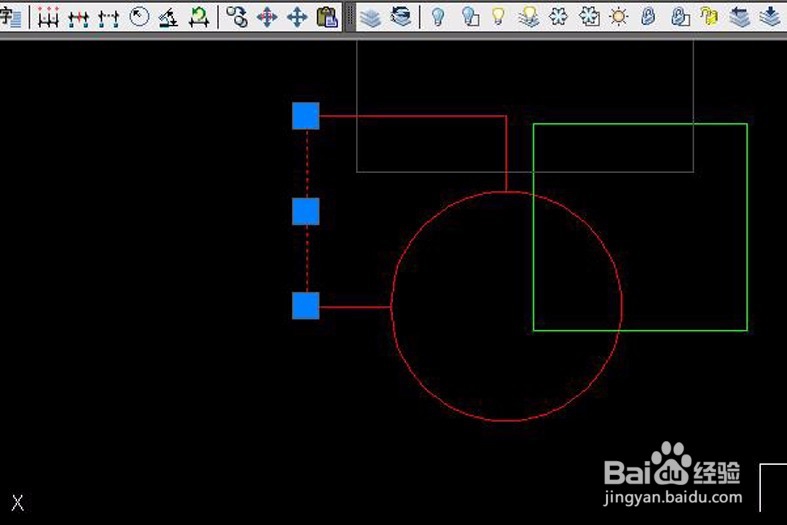Viewport: 787px width, 525px height.
Task: Select move tool with red and blue arrows
Action: [x=267, y=18]
